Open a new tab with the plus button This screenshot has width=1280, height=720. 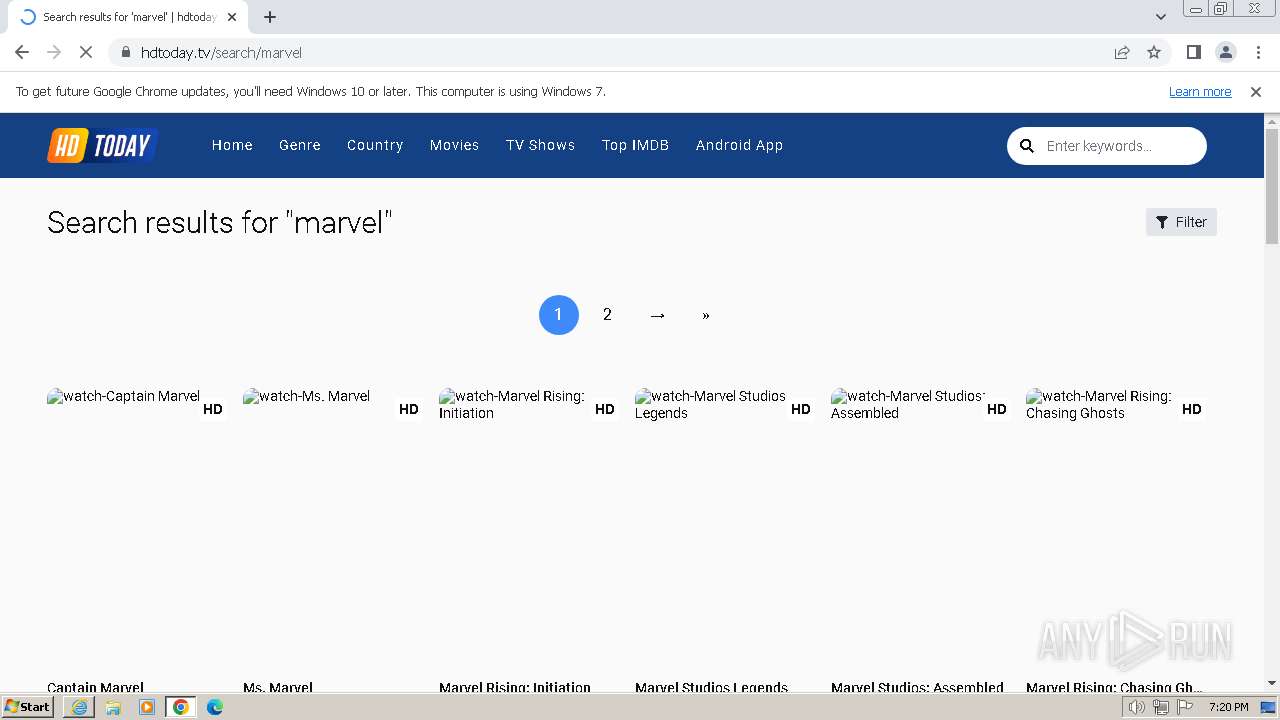click(270, 17)
